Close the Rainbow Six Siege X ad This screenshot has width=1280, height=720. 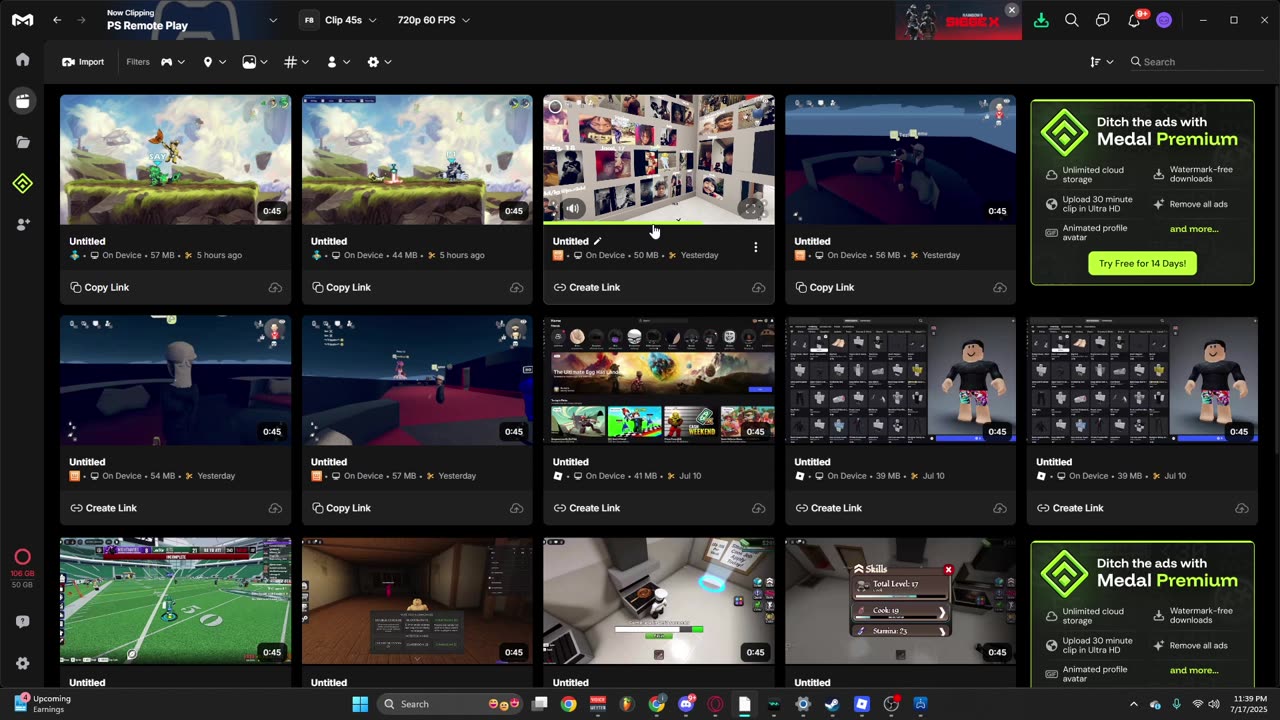tap(1011, 10)
